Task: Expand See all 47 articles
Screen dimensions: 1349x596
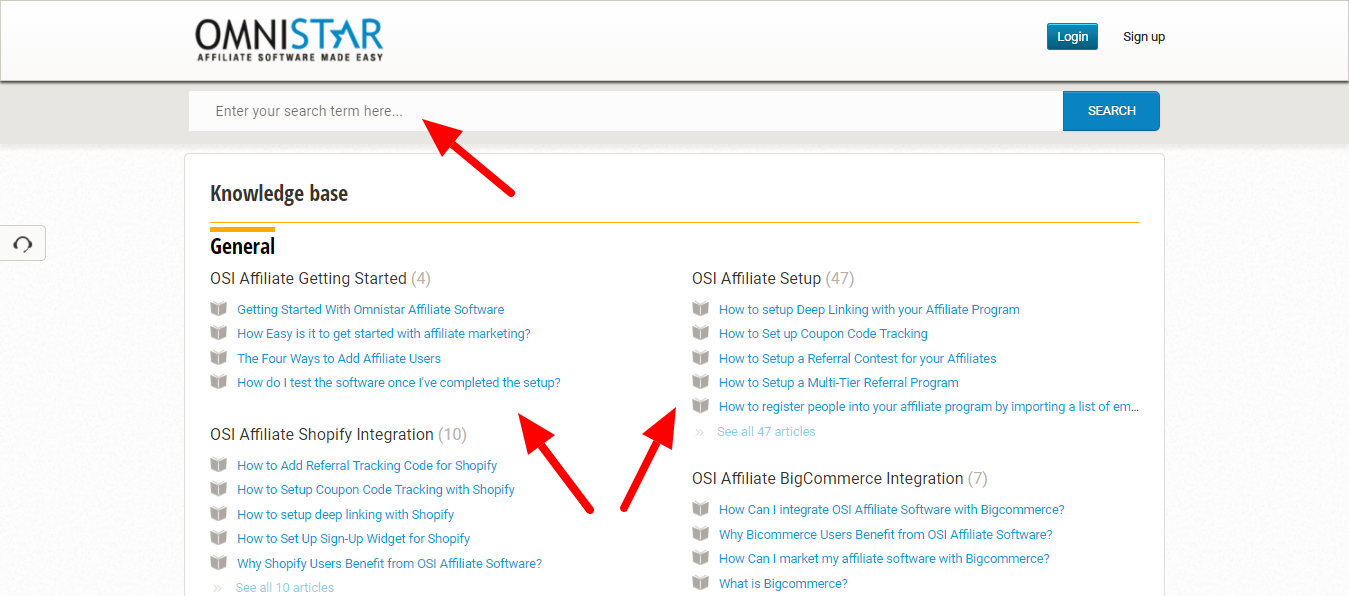Action: 766,432
